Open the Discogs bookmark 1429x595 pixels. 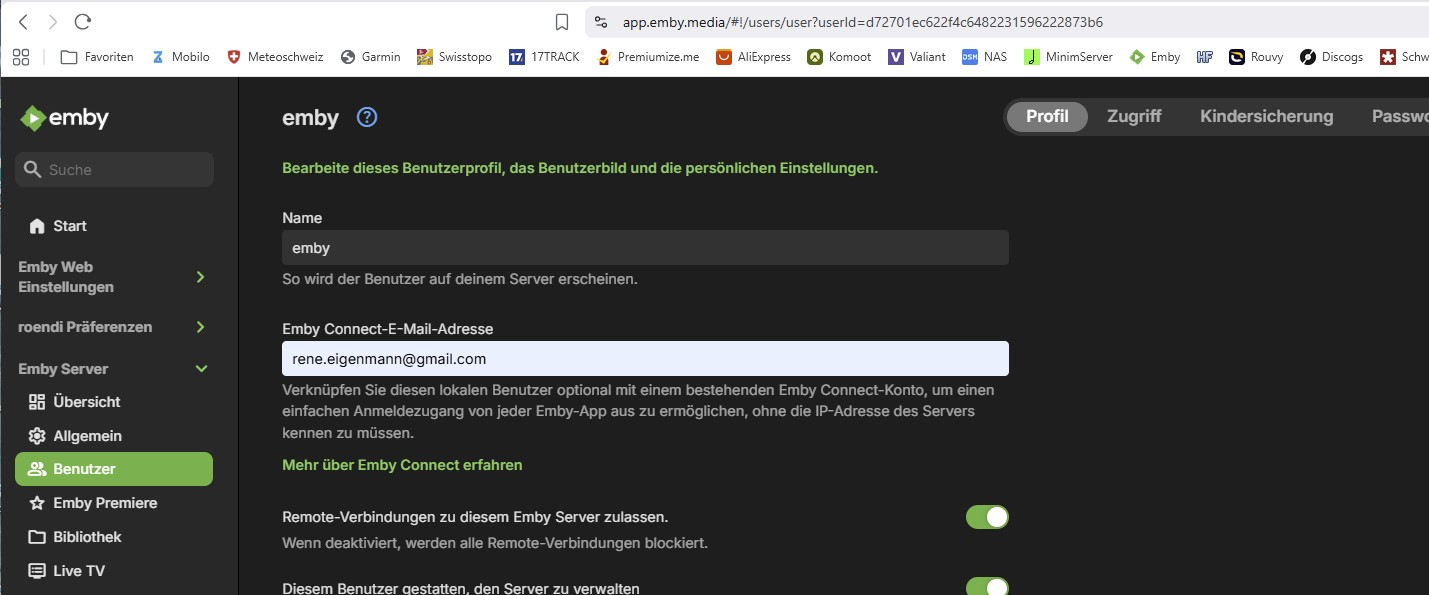[x=1331, y=57]
